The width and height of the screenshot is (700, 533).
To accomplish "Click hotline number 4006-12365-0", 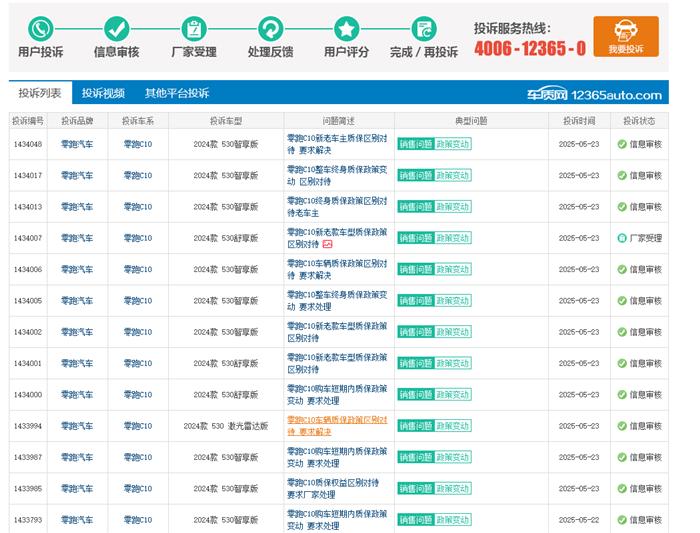I will click(x=530, y=48).
